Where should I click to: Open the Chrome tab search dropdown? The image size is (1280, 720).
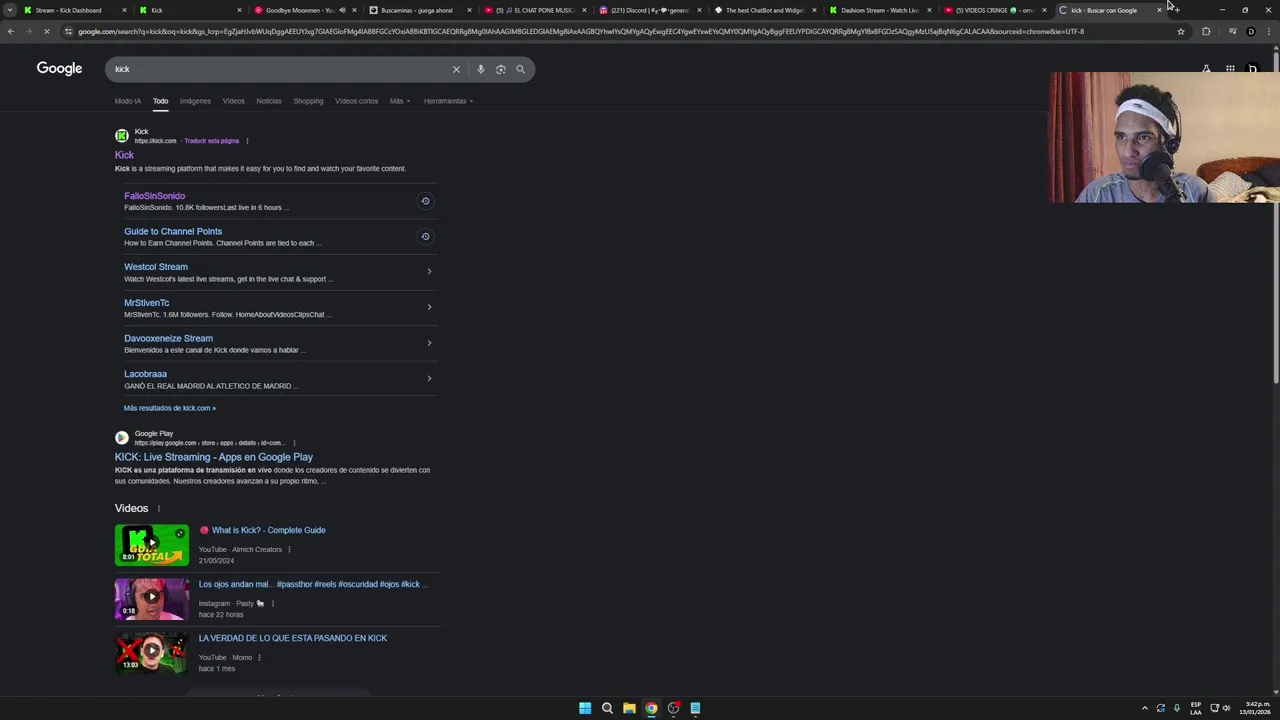(x=10, y=10)
